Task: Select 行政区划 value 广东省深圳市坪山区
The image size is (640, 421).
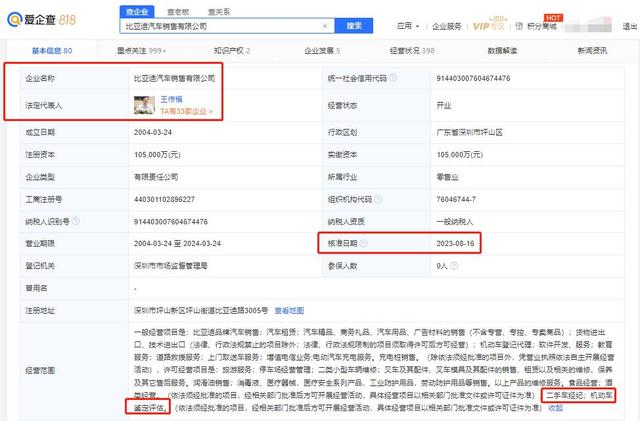Action: (x=469, y=132)
